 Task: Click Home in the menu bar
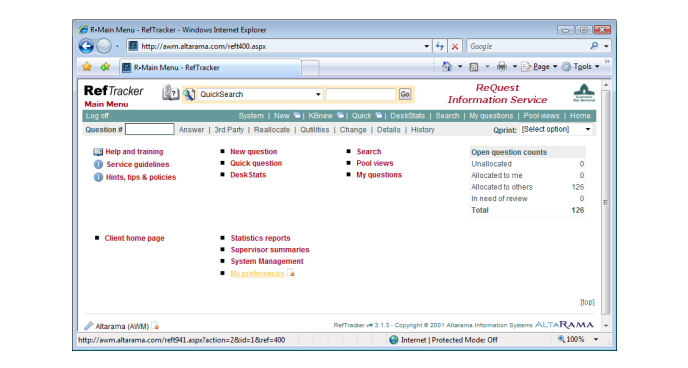coord(580,116)
